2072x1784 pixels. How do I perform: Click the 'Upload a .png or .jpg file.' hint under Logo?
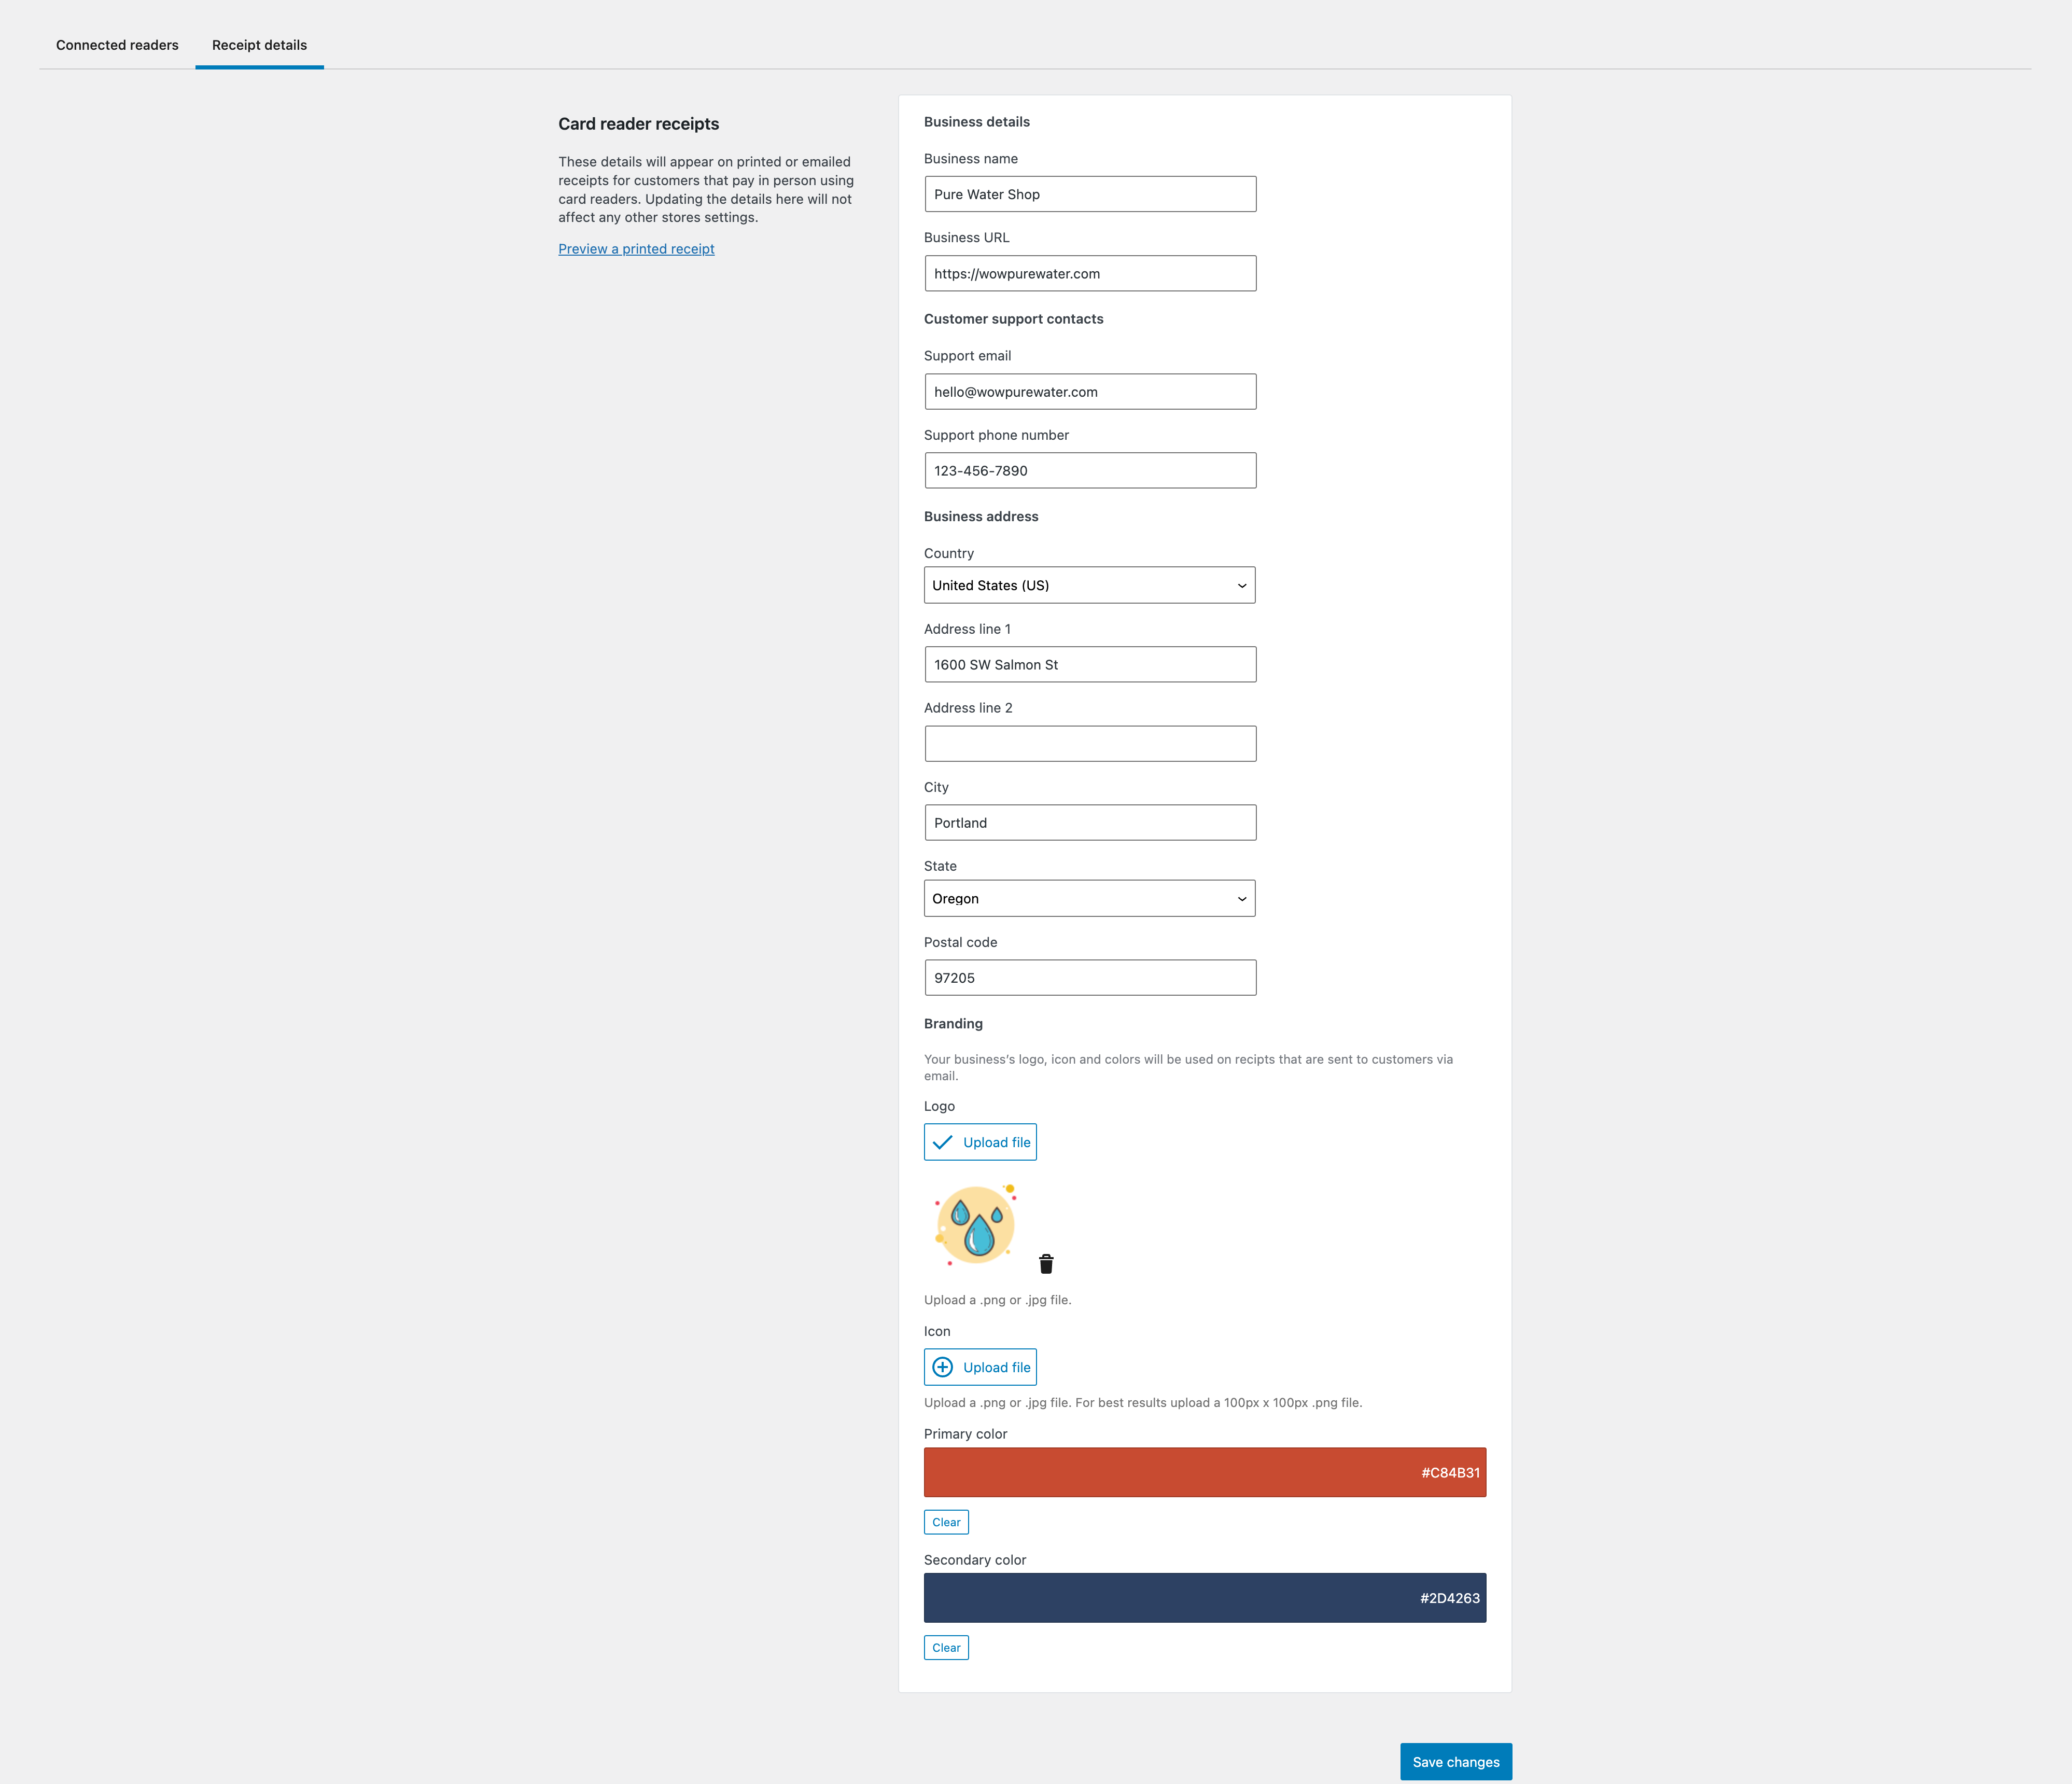point(997,1300)
